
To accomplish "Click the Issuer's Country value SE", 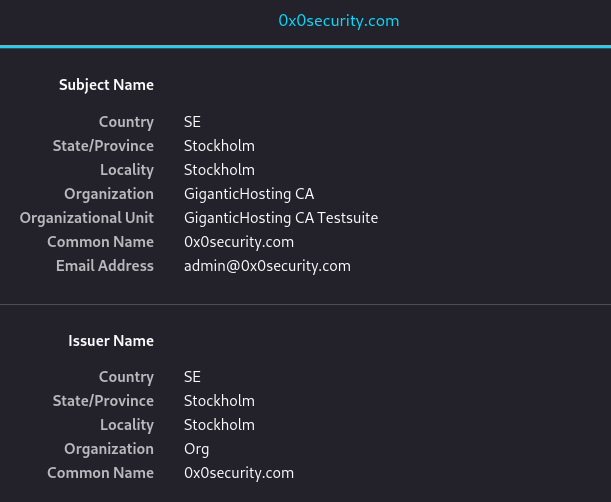I will click(193, 377).
